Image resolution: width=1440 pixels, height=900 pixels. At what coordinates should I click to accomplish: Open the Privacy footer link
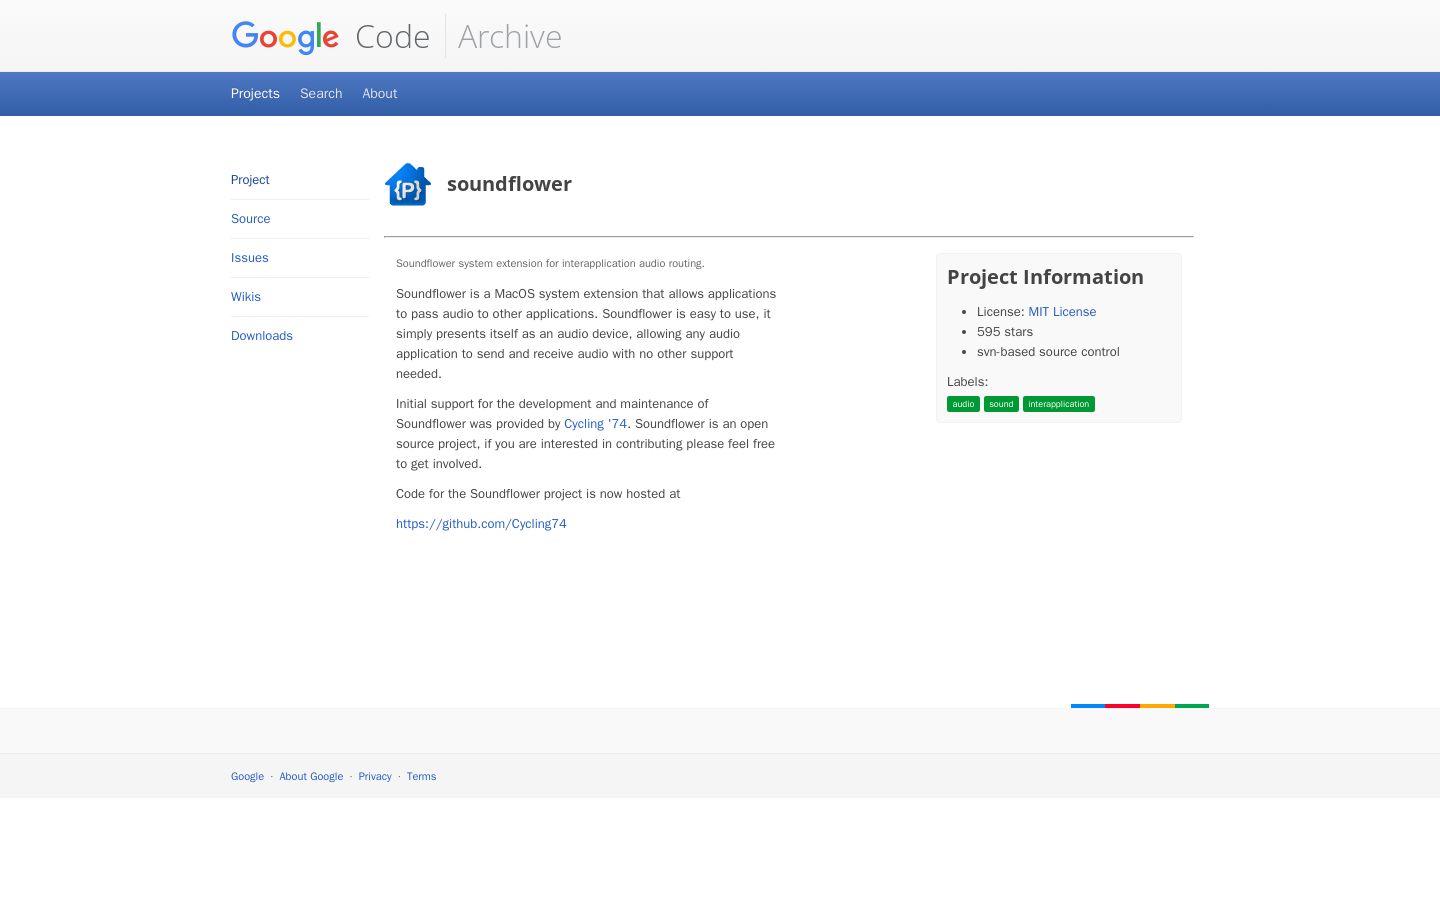point(375,777)
